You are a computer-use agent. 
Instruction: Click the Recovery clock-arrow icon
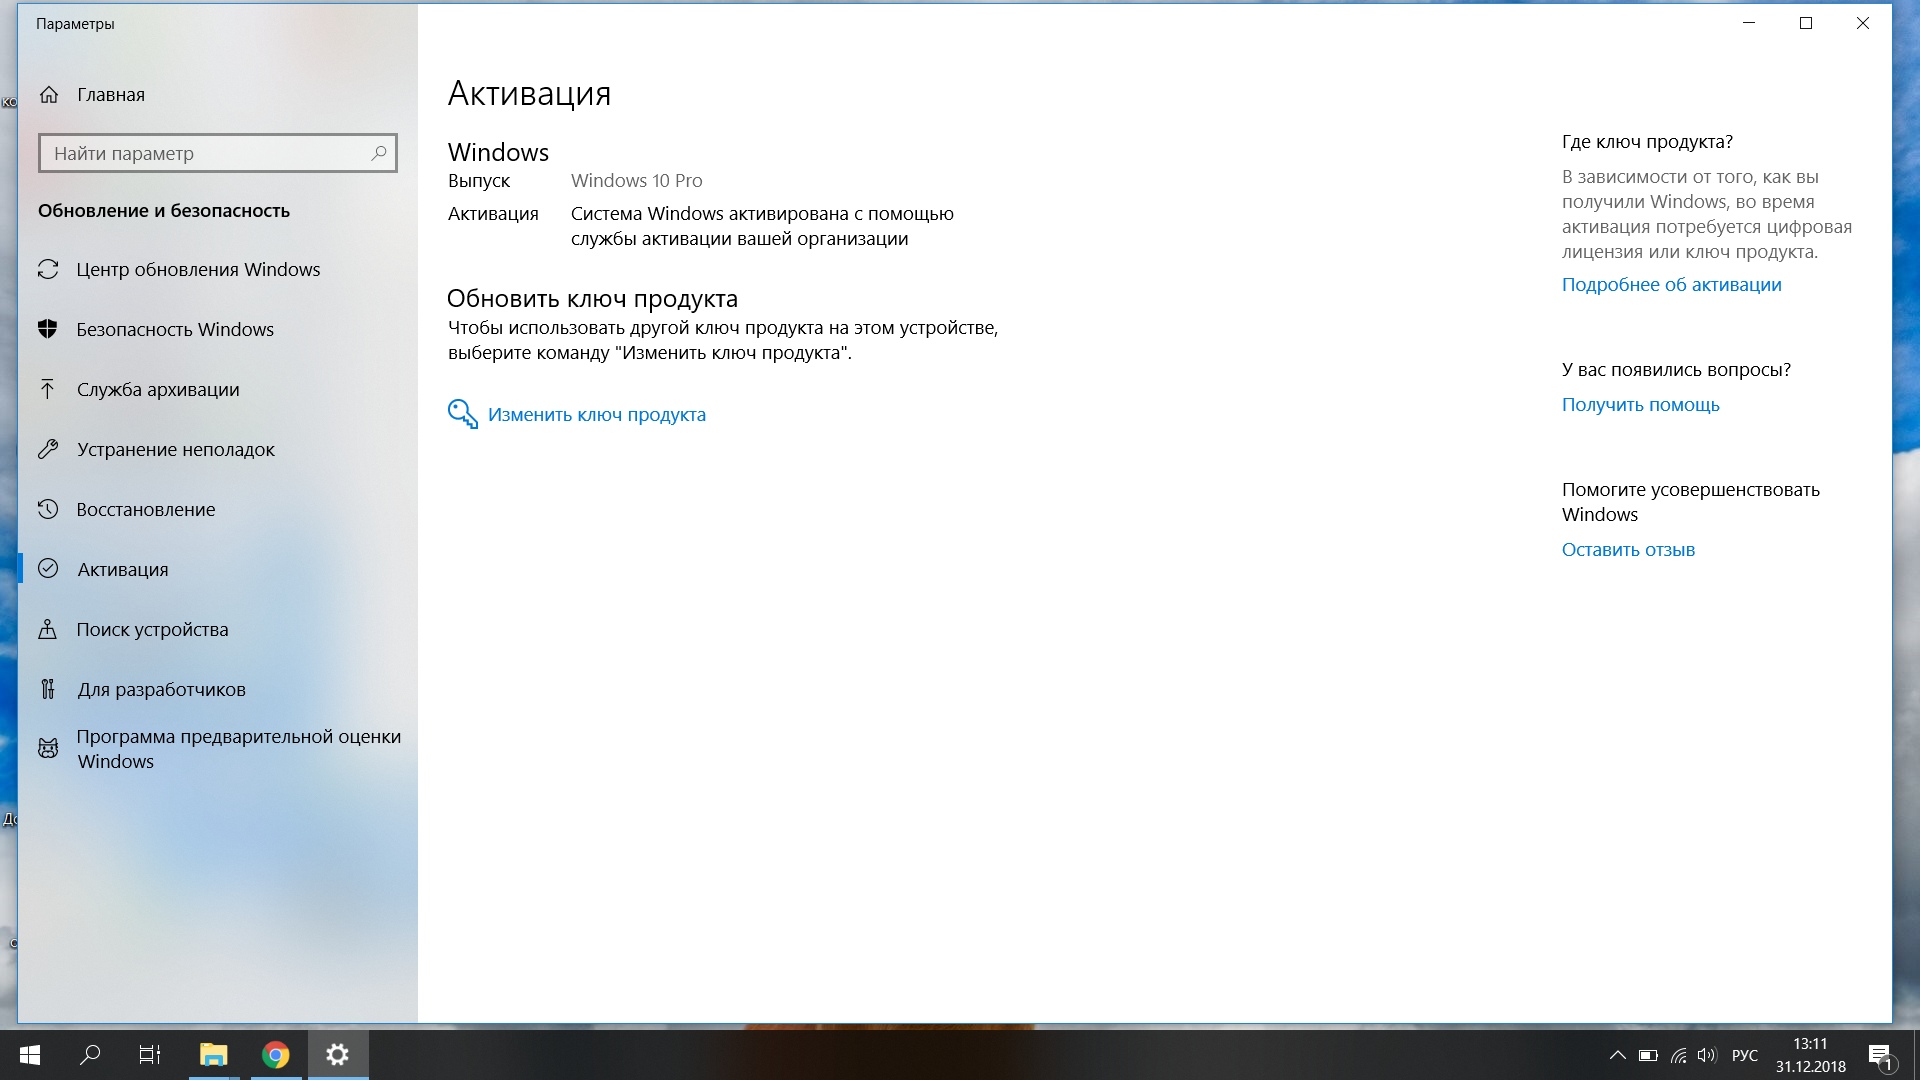[48, 509]
